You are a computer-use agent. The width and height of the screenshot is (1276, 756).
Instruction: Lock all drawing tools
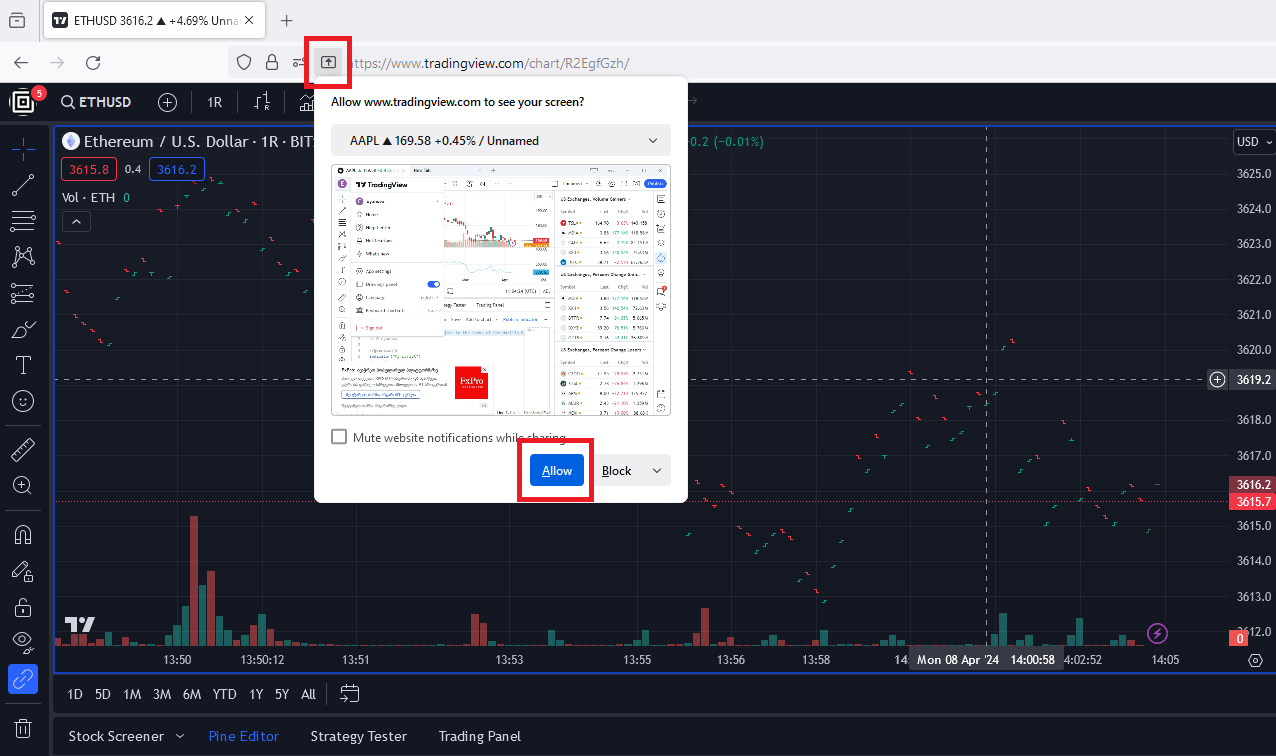point(23,607)
